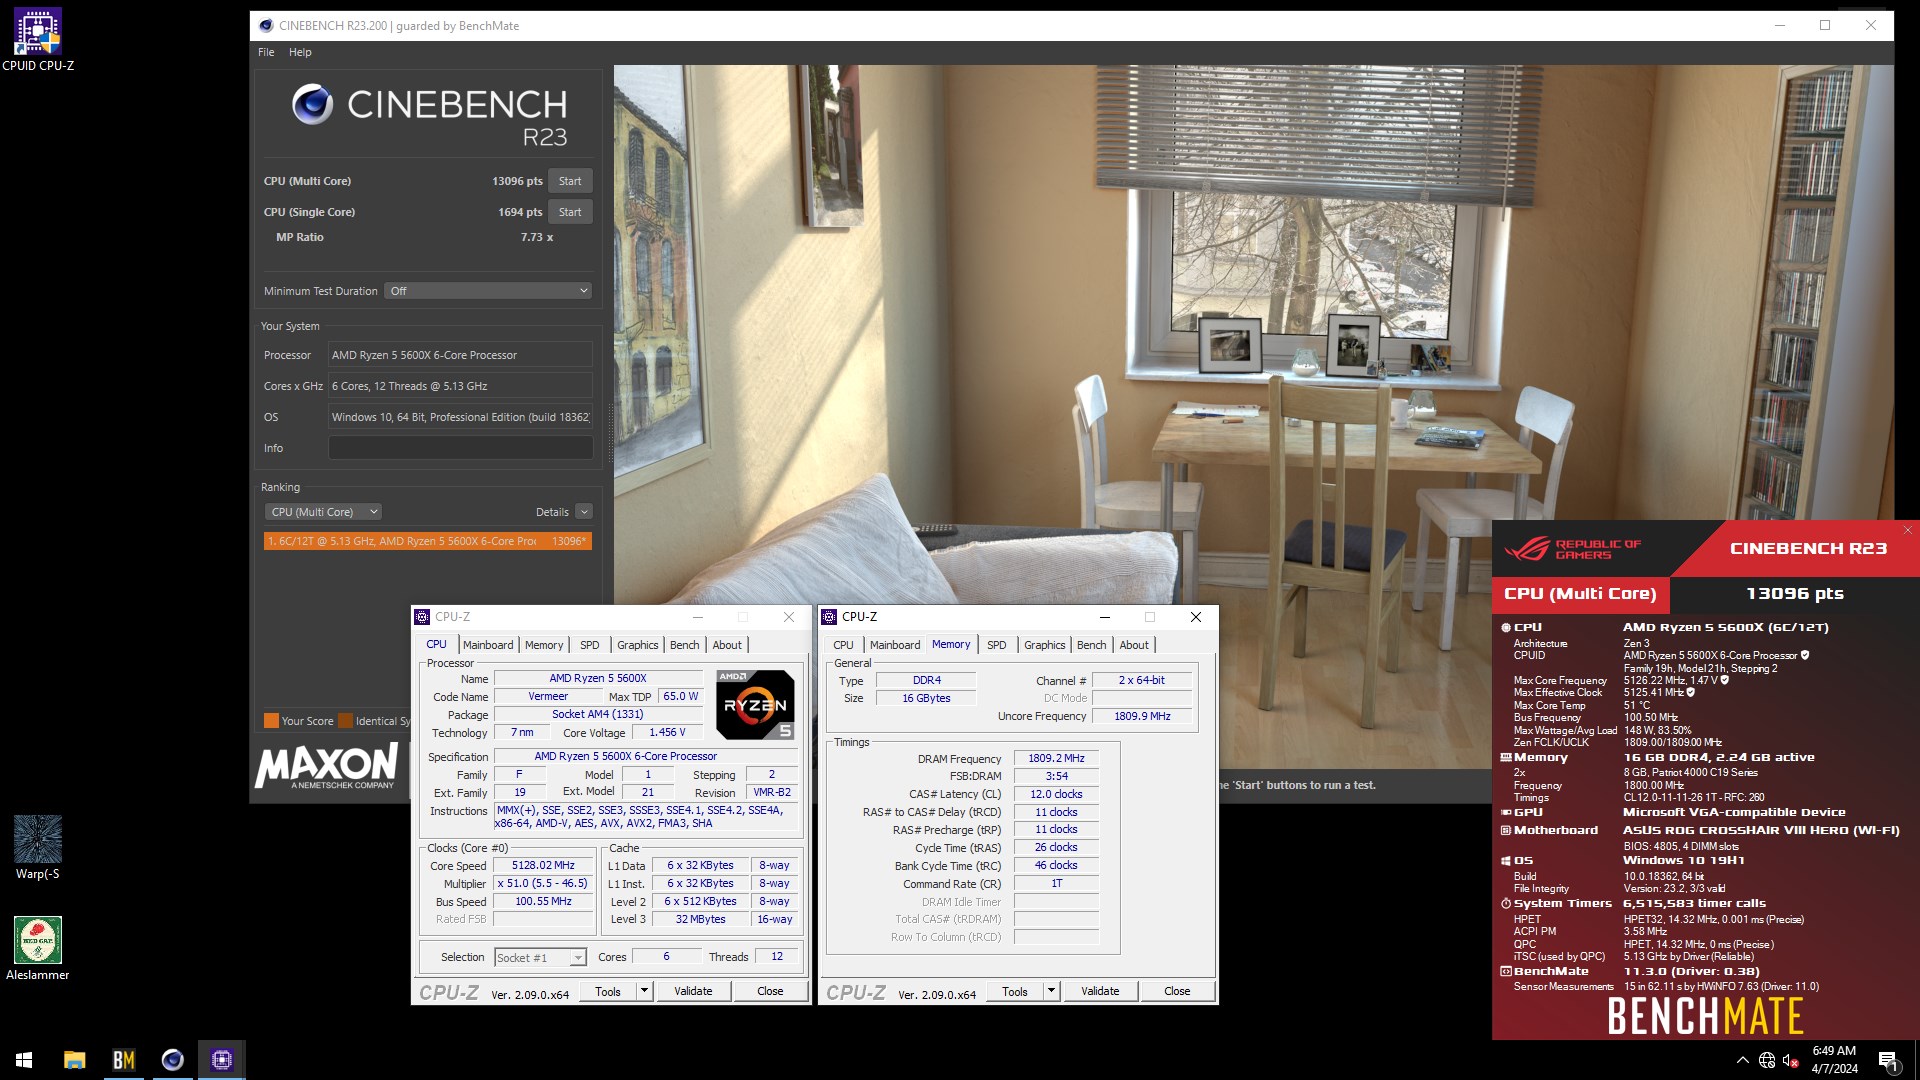Open CPU tab in right CPU-Z window
Screen dimensions: 1920x1080
pos(843,645)
